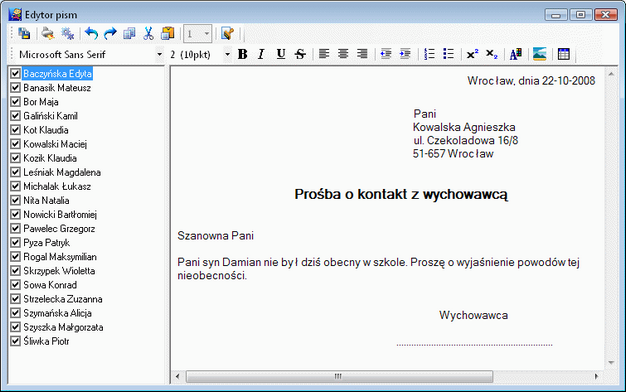Uncheck Michalak Łukasz checkbox
This screenshot has height=392, width=626.
point(15,186)
